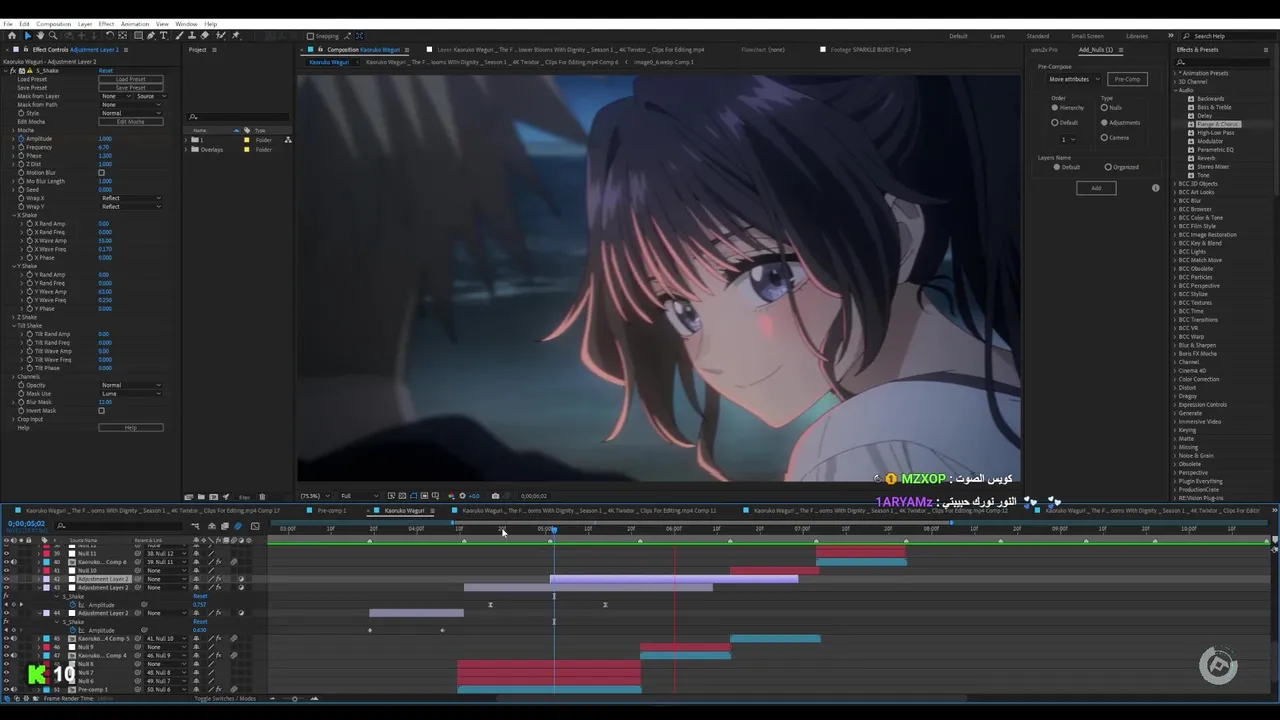The width and height of the screenshot is (1280, 720).
Task: Click the project flowchart icon beside folder 1
Action: click(288, 140)
